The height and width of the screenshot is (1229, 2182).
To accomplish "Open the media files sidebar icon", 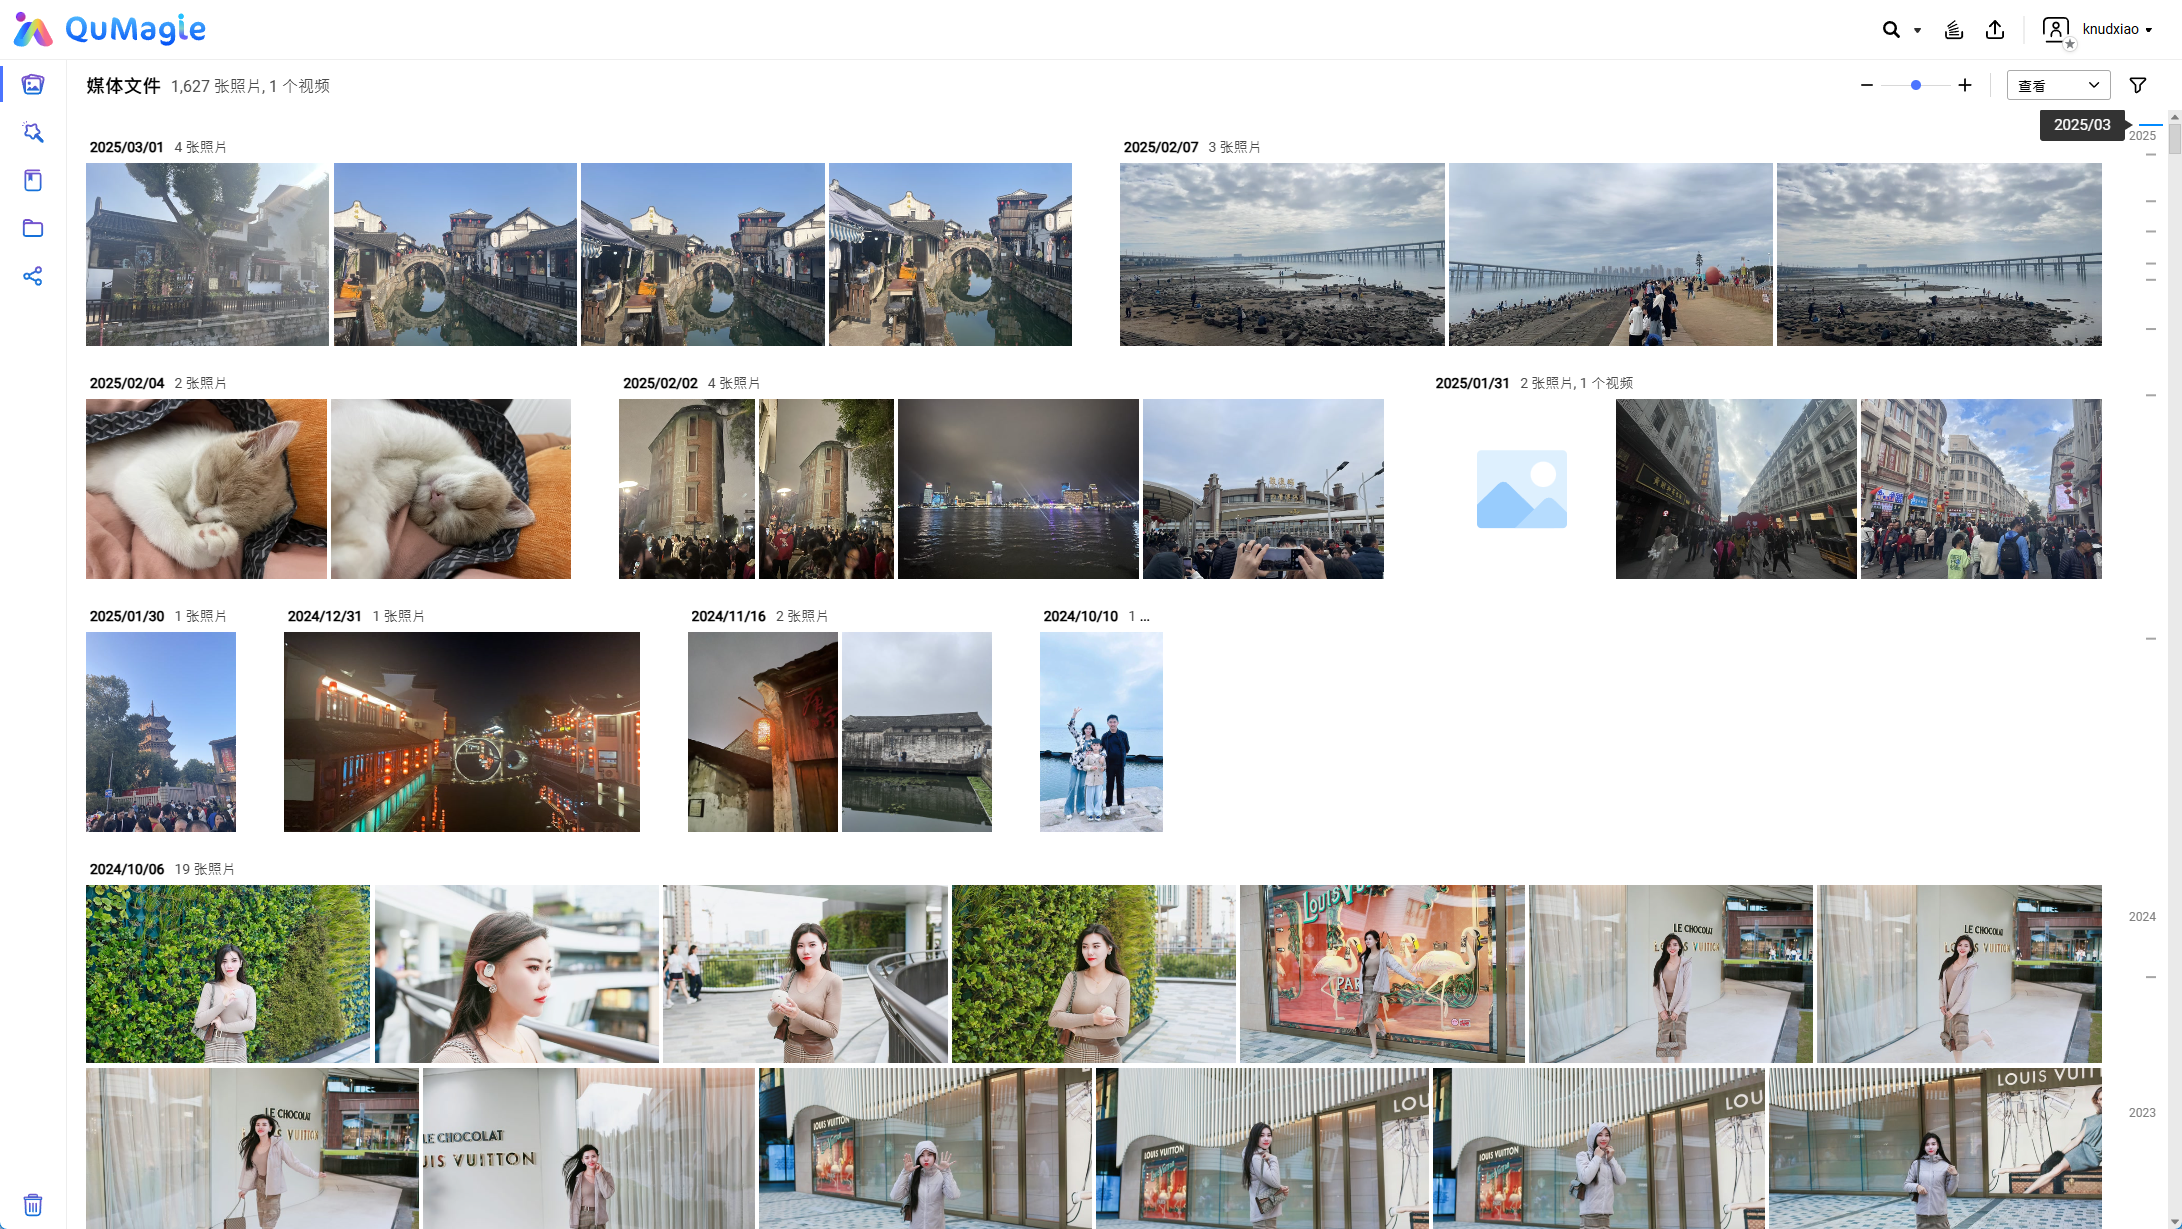I will pos(33,85).
